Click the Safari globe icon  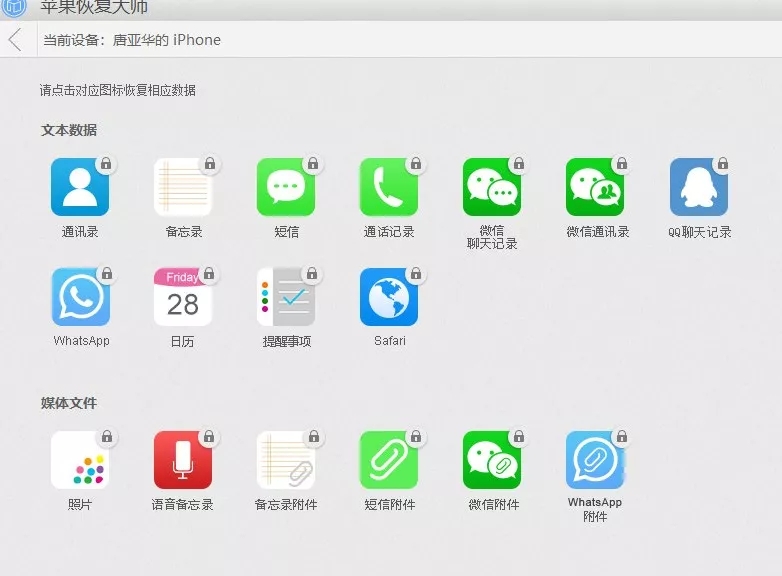[x=389, y=297]
